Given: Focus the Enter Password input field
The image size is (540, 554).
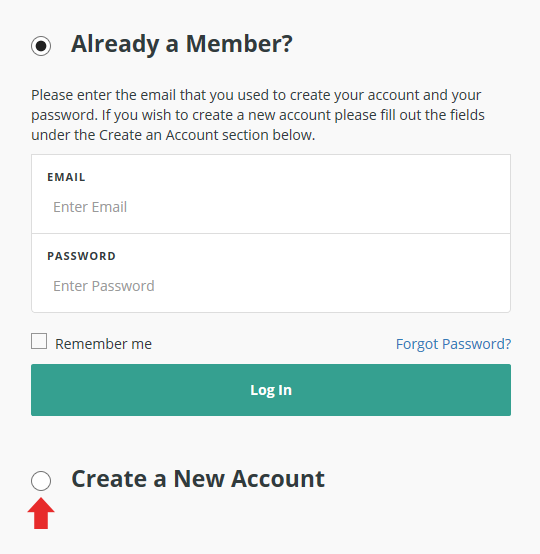Looking at the screenshot, I should (271, 286).
